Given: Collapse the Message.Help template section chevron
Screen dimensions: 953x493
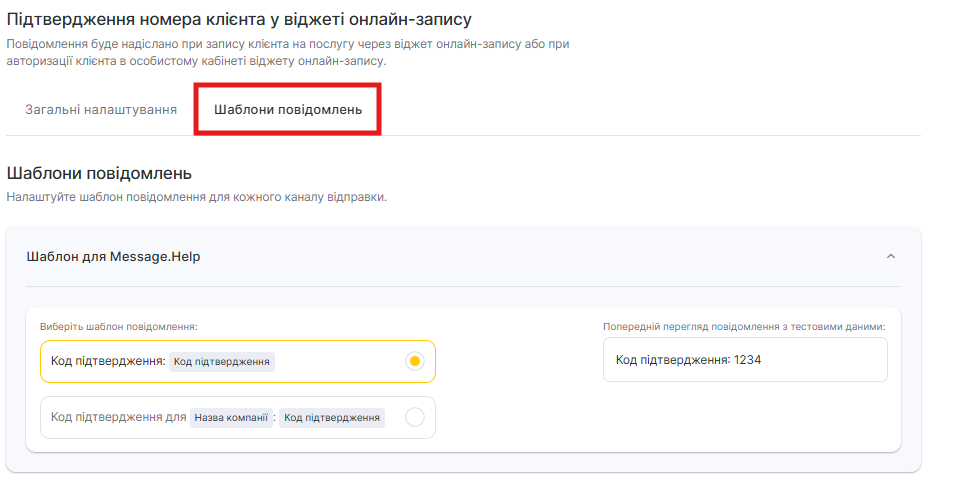Looking at the screenshot, I should 891,256.
